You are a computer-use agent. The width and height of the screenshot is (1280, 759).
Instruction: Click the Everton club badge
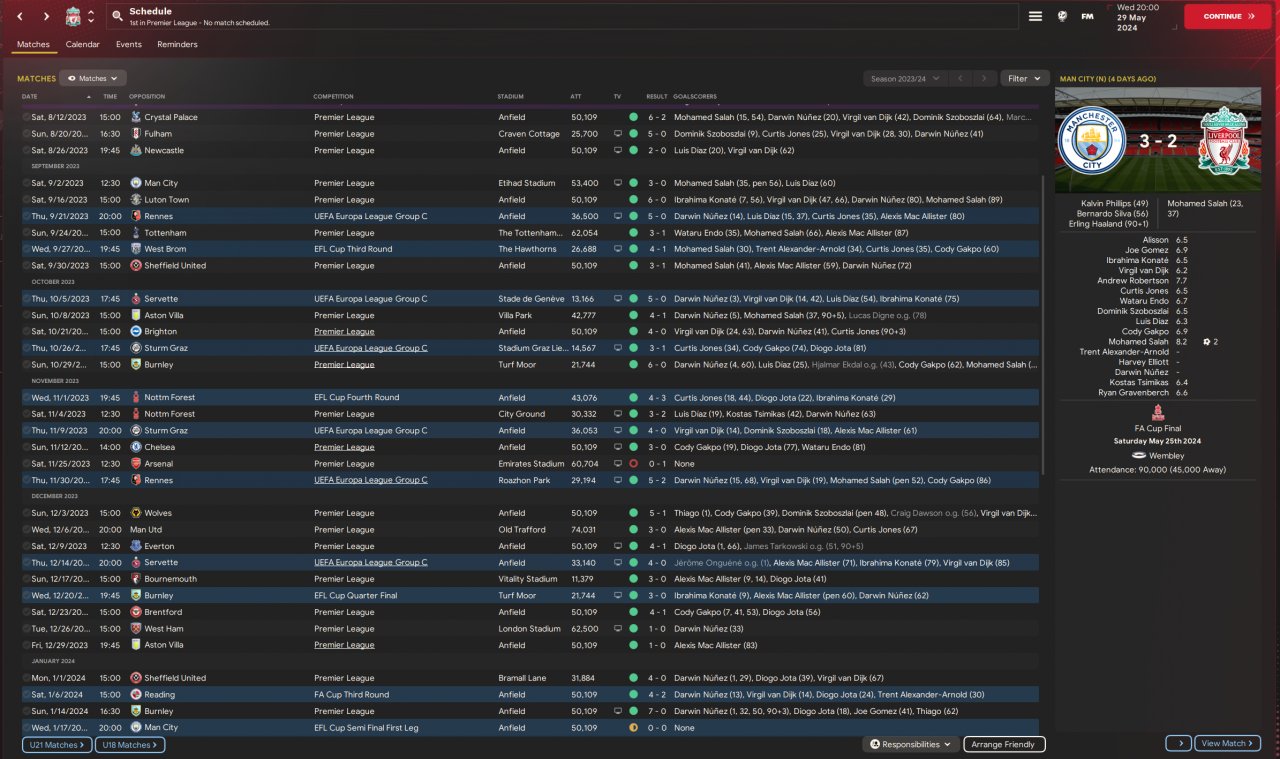tap(135, 546)
